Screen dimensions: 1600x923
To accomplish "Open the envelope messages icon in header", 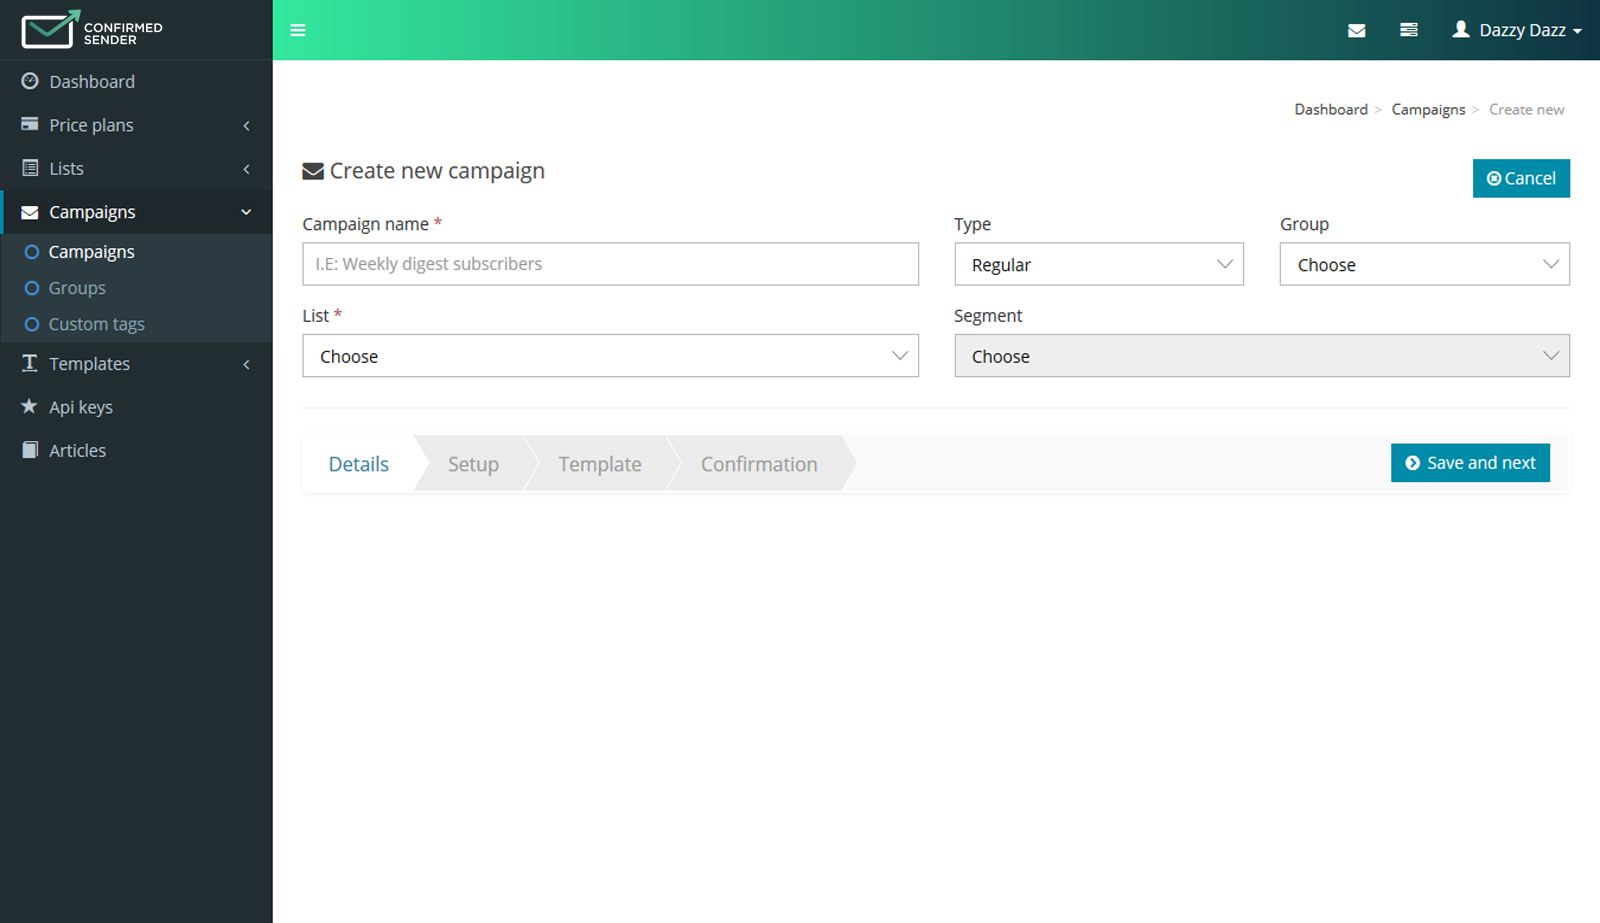I will (1356, 30).
